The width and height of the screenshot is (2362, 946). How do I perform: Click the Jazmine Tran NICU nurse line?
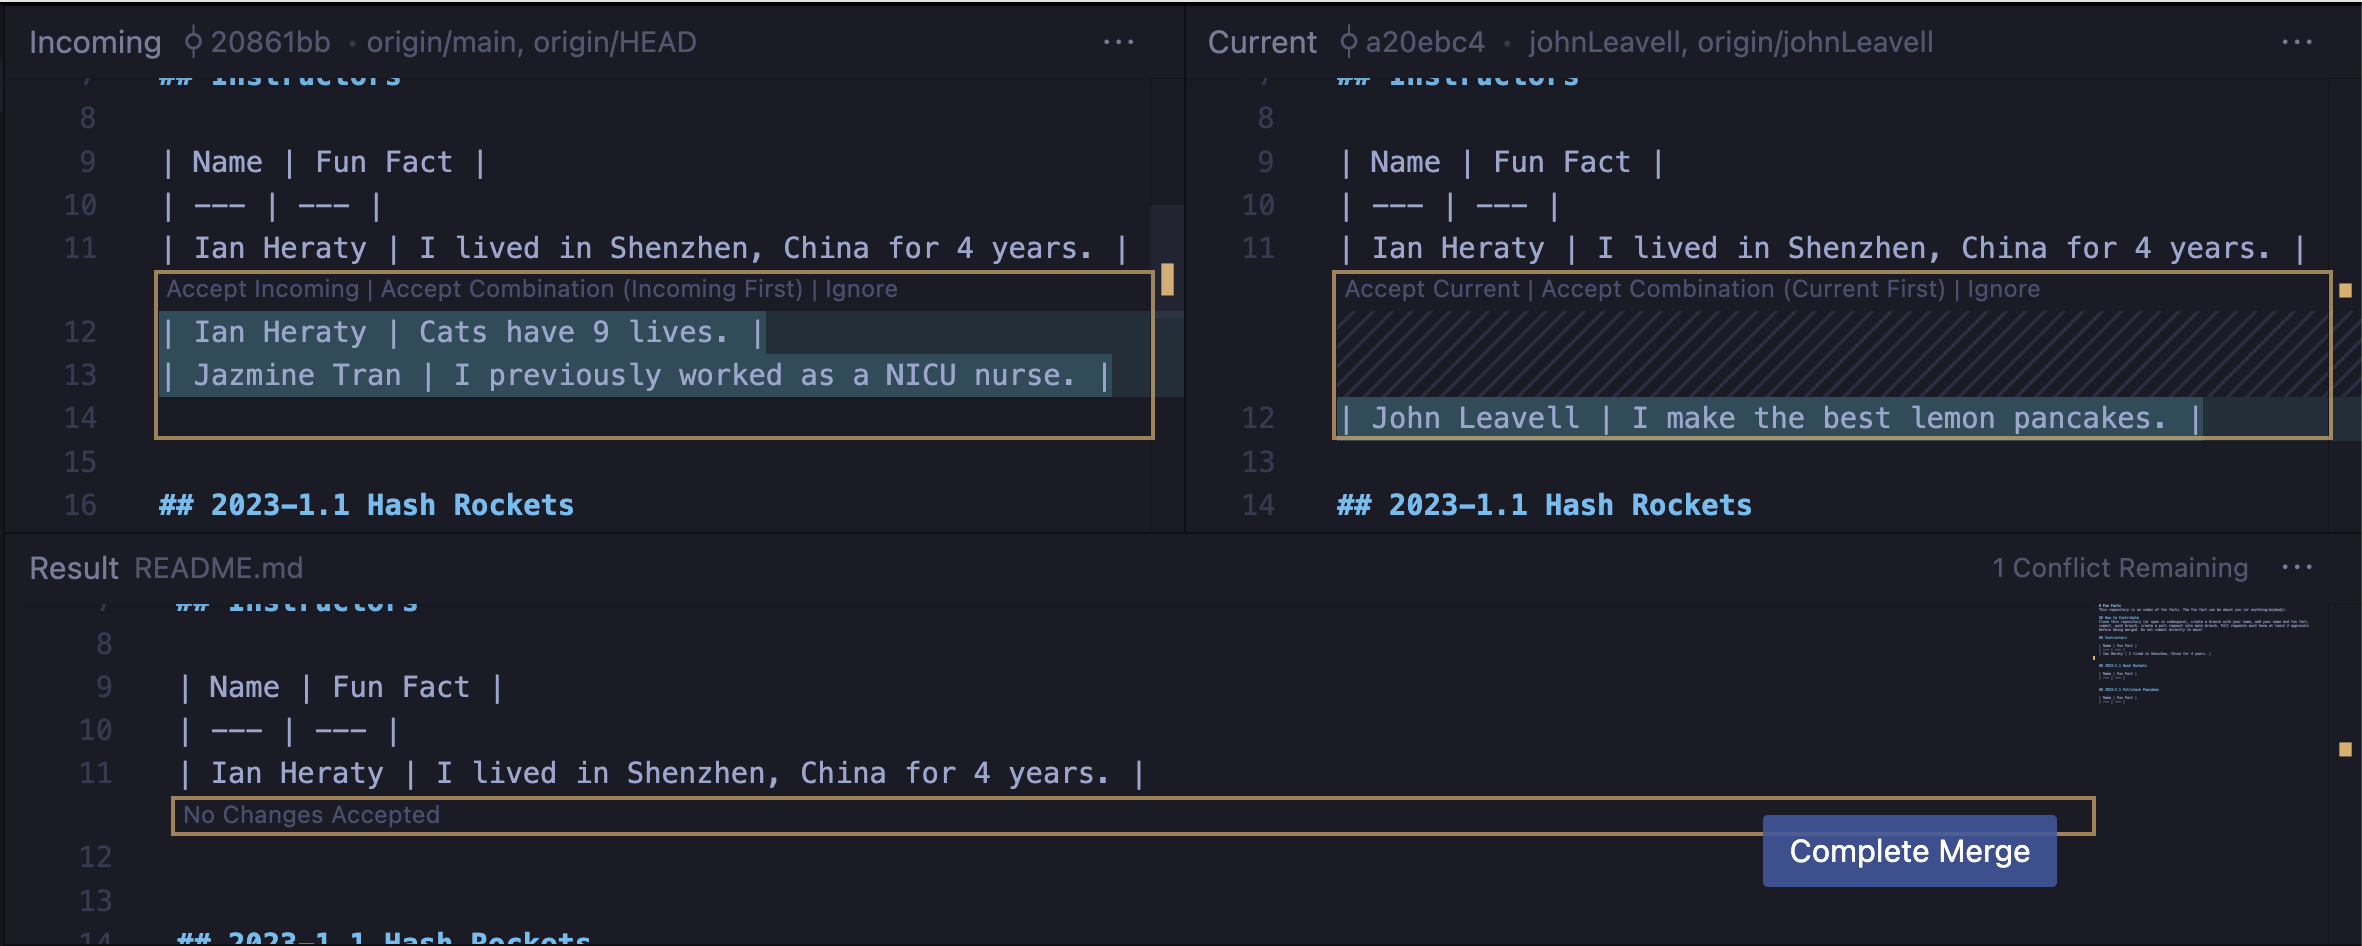(x=636, y=375)
